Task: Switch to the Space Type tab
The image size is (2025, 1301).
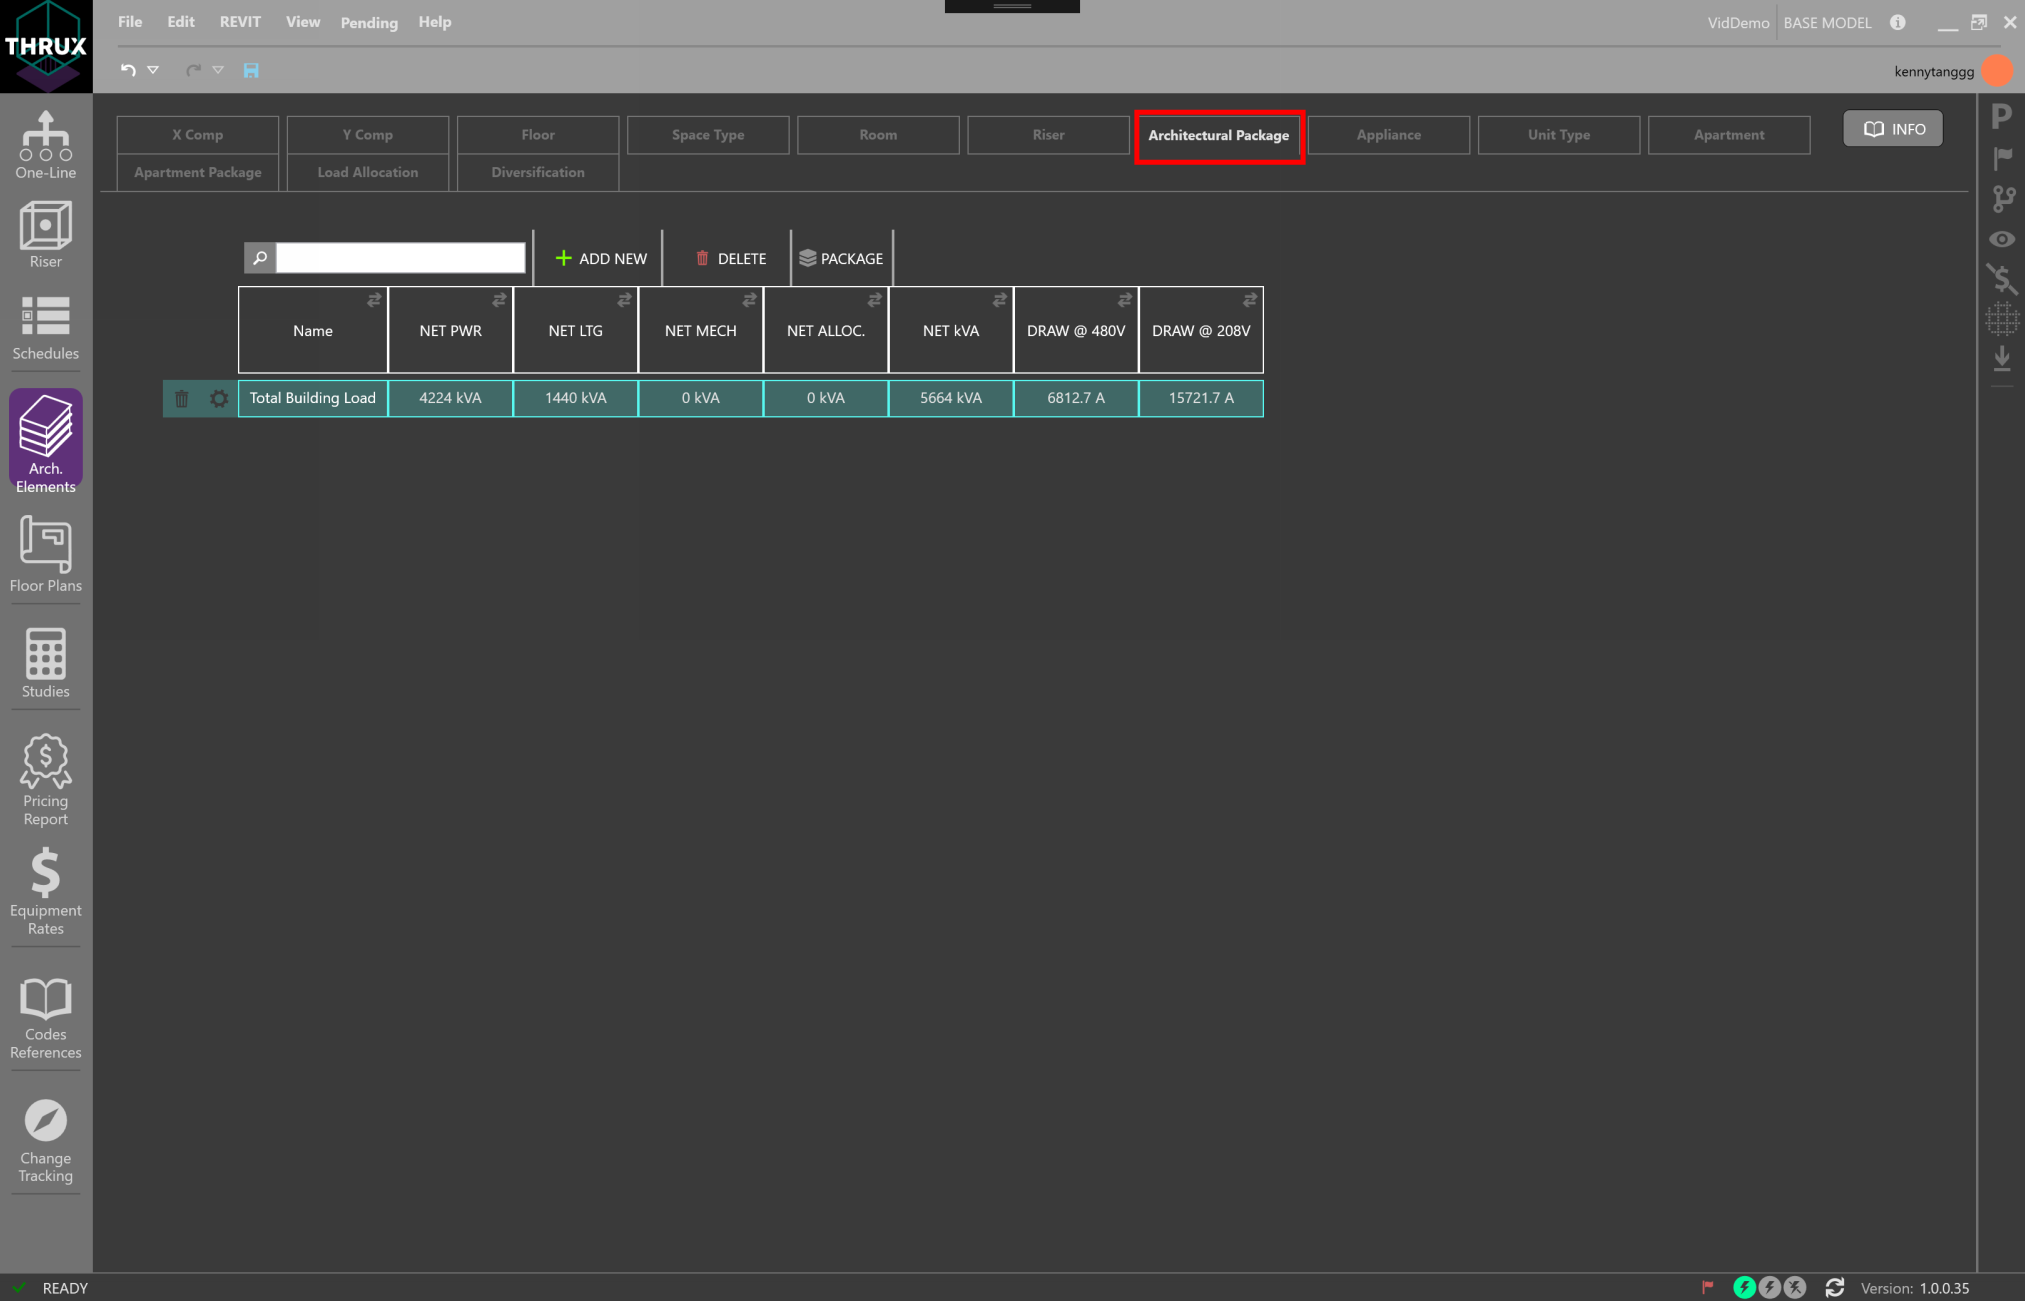Action: pyautogui.click(x=708, y=135)
